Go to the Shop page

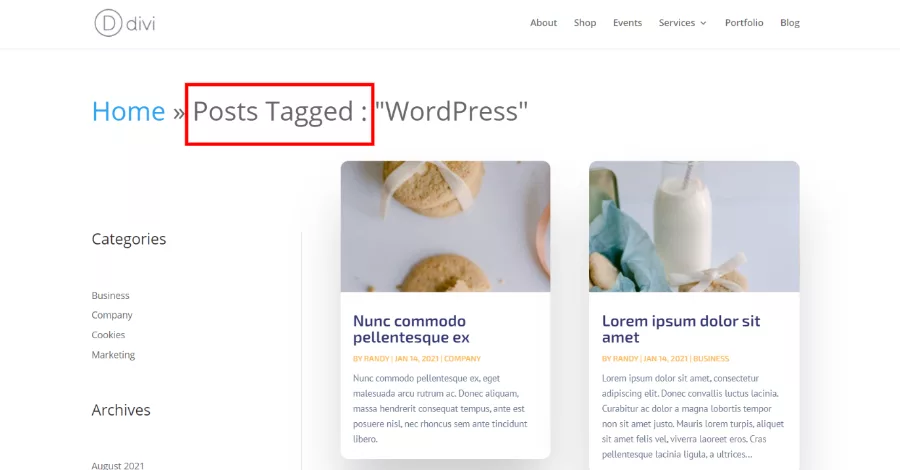pos(585,23)
